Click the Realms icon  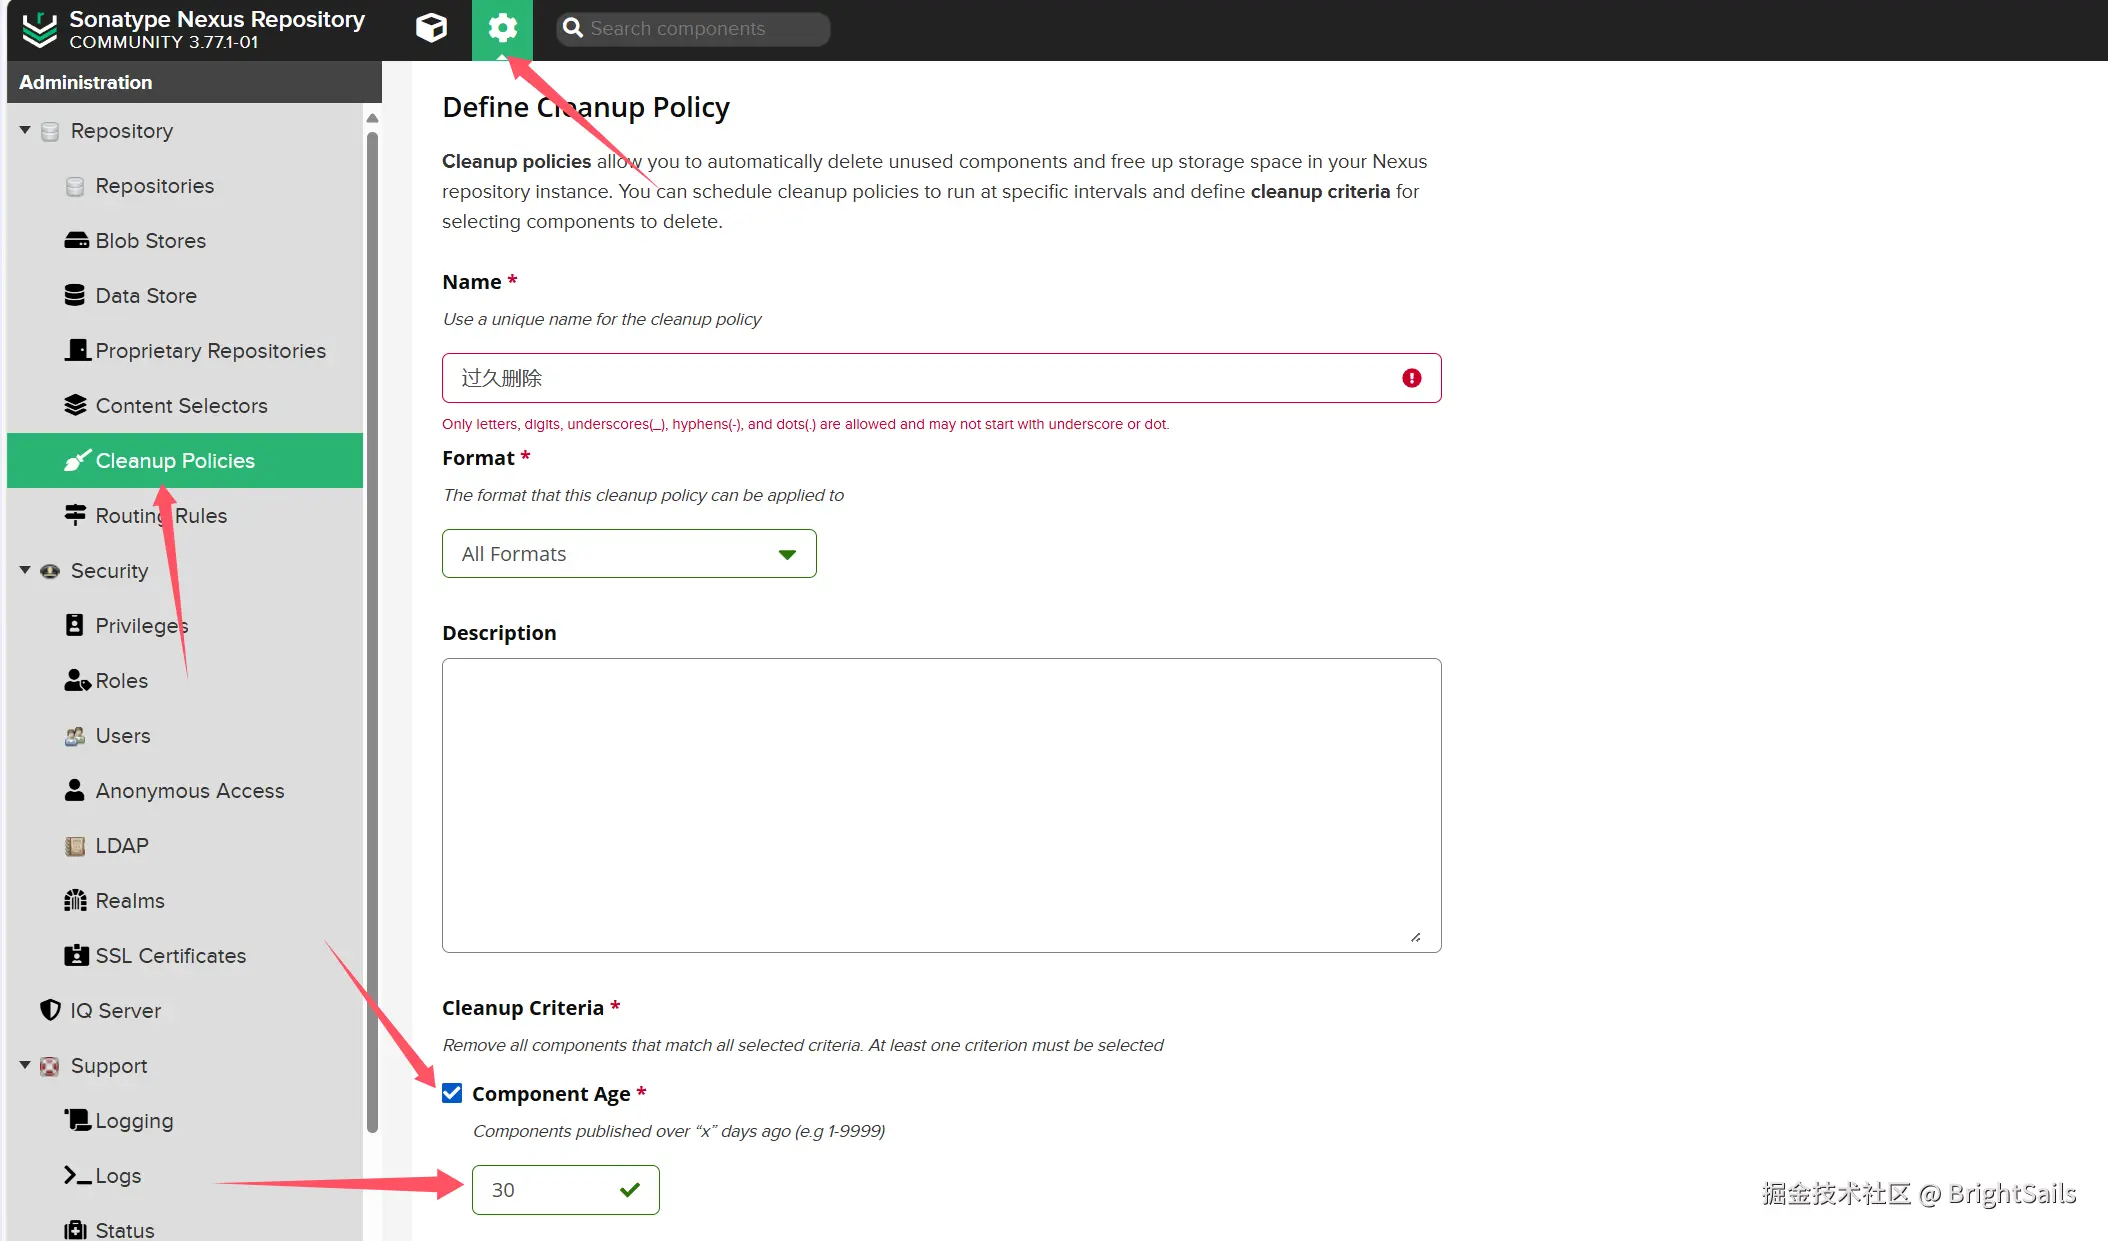click(75, 900)
